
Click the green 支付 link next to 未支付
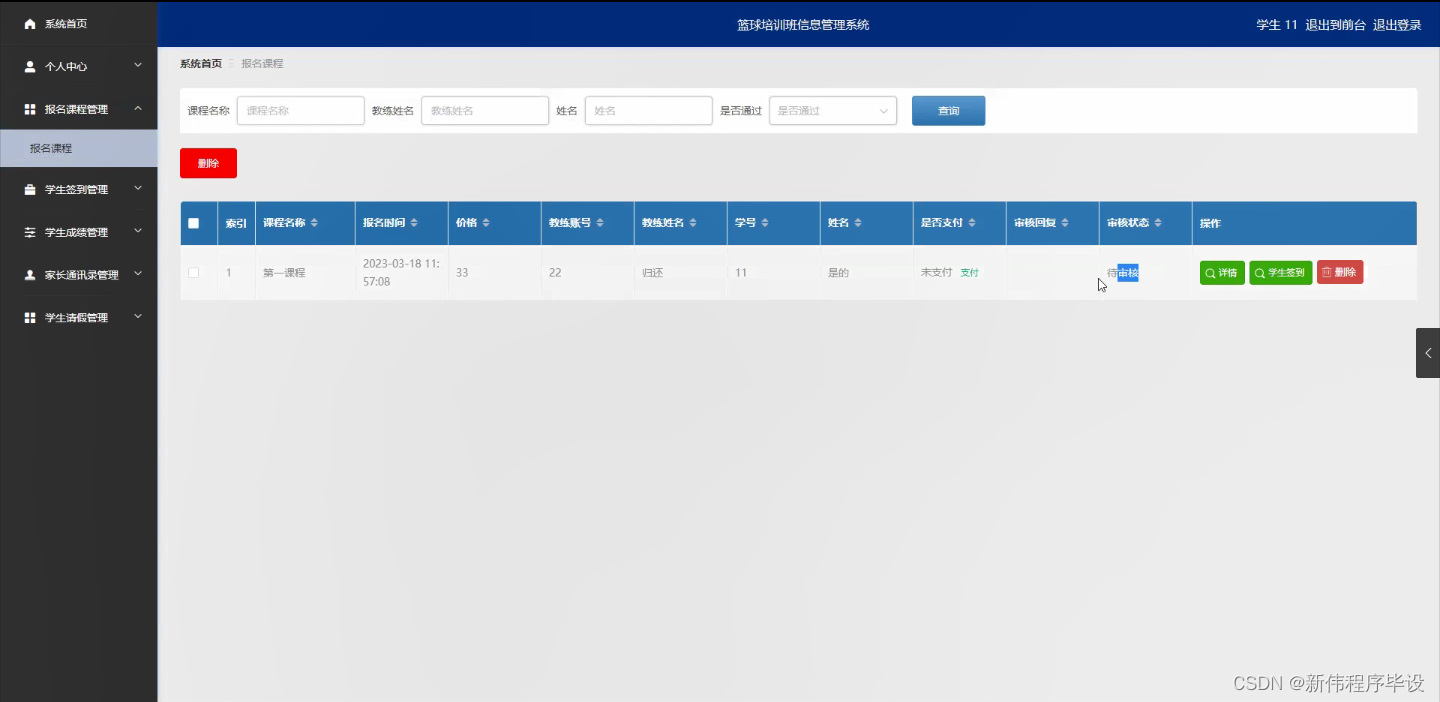pyautogui.click(x=969, y=272)
